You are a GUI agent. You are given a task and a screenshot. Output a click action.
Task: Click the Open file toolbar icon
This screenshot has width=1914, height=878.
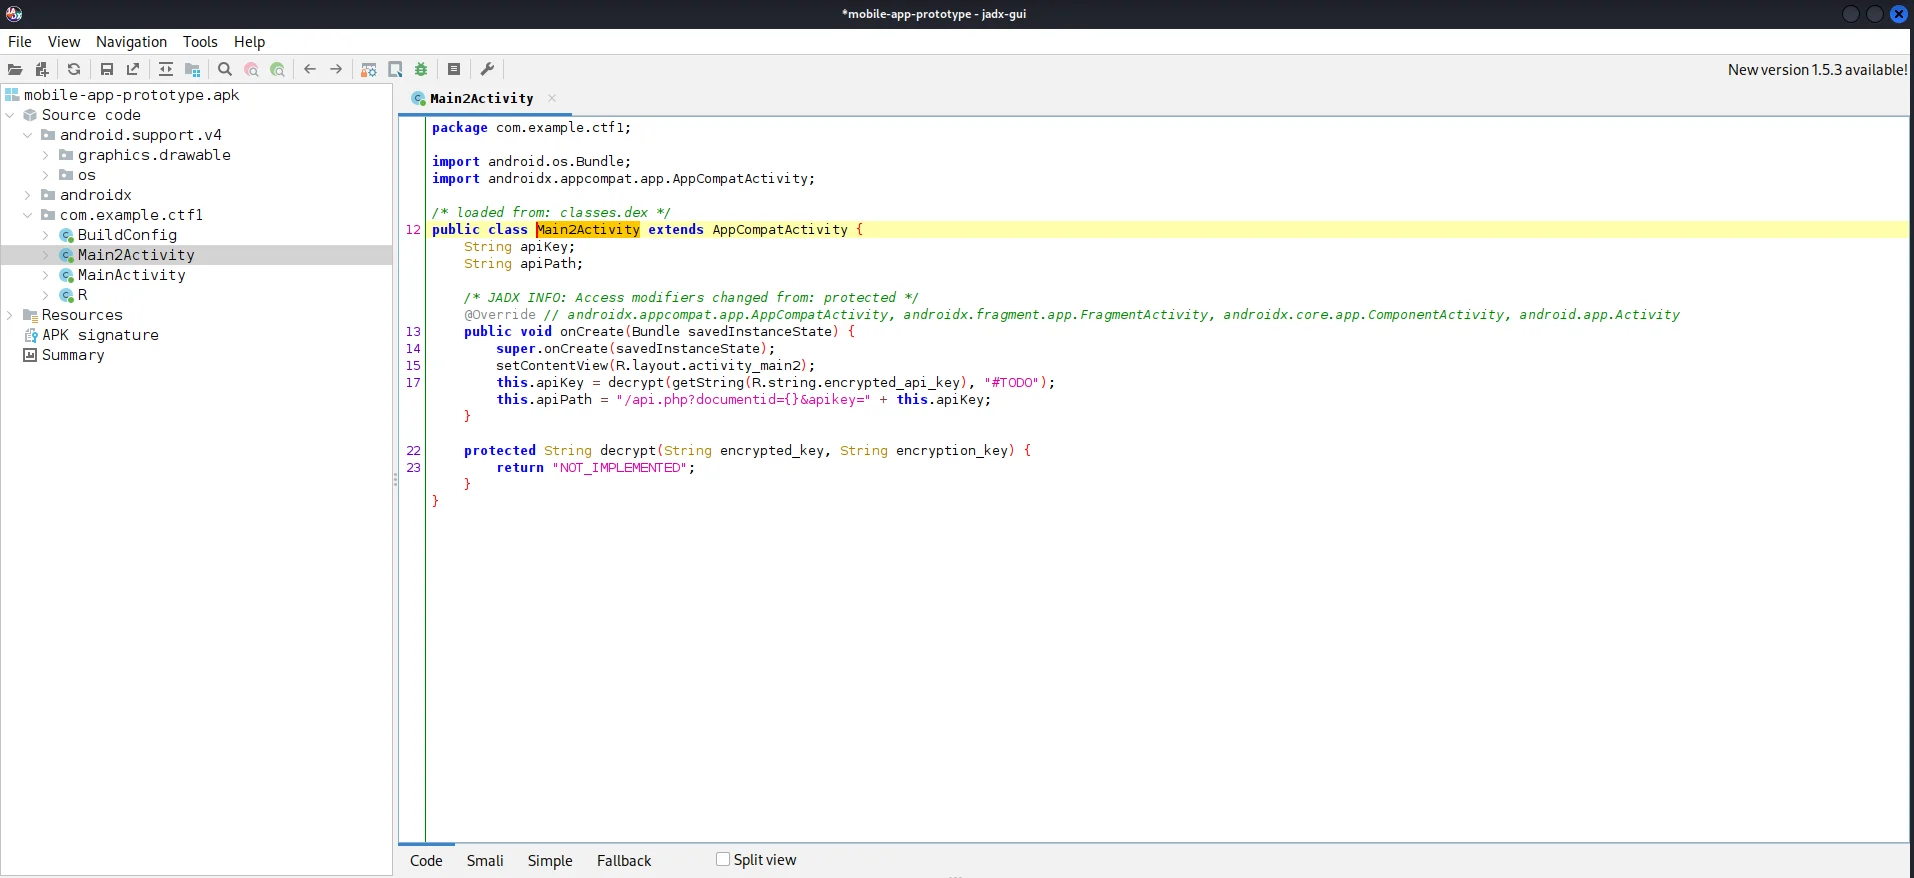(15, 69)
